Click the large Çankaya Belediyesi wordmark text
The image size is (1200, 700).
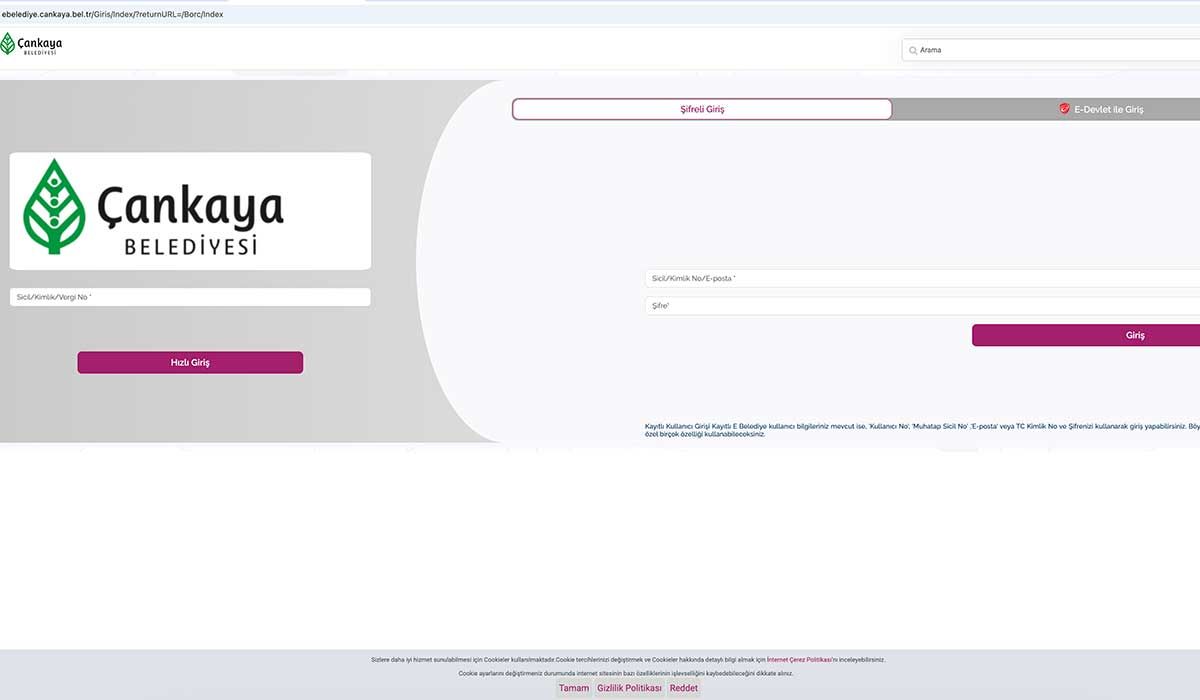pyautogui.click(x=190, y=220)
